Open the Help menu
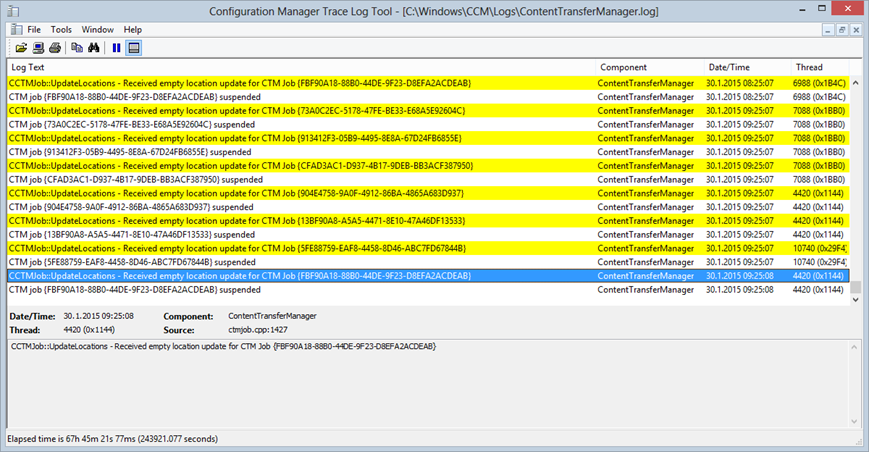 click(x=132, y=29)
